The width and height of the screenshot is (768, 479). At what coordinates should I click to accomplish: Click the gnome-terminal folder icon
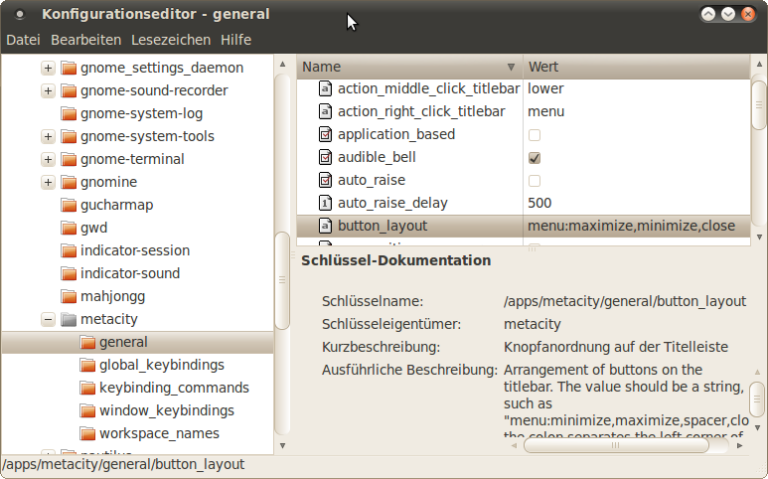[69, 159]
